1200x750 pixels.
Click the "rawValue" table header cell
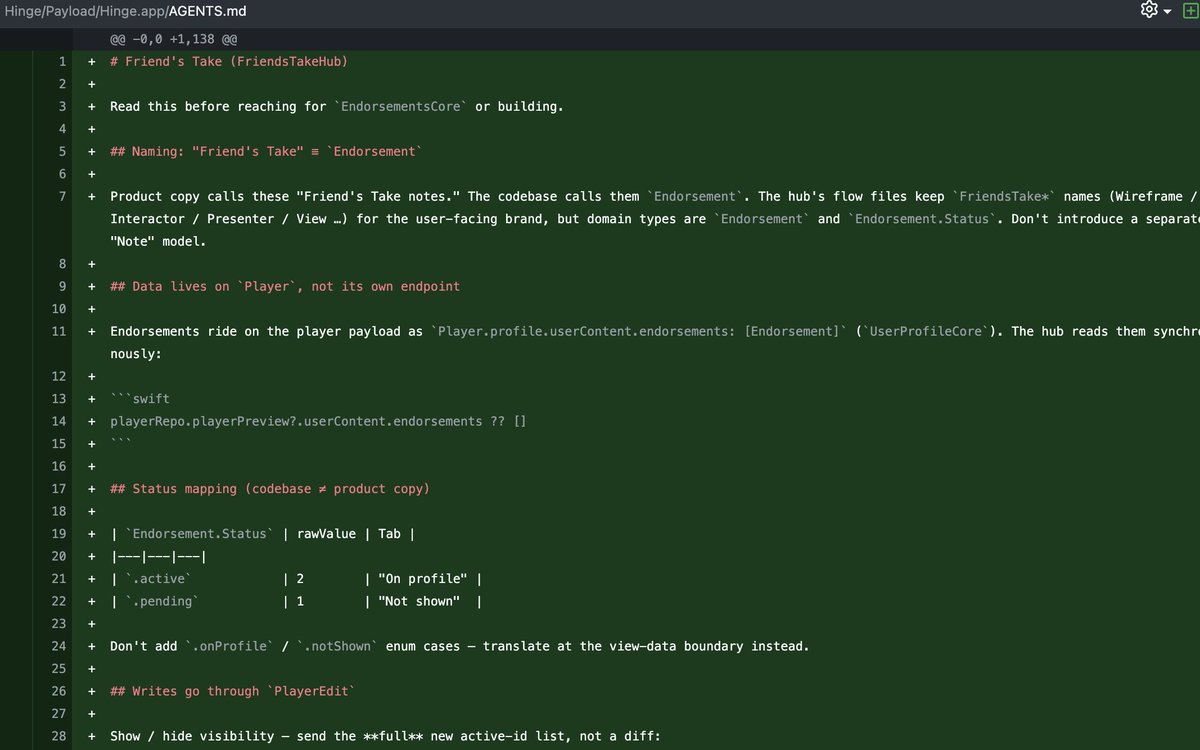326,533
